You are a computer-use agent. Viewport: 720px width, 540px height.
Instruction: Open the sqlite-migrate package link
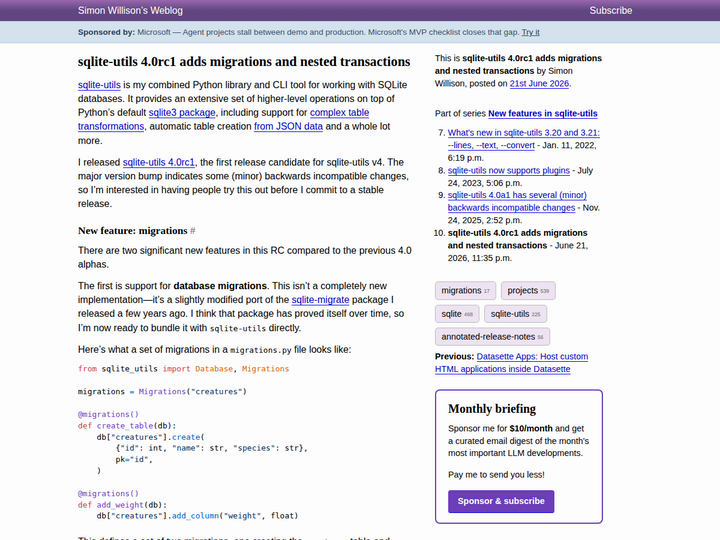tap(321, 300)
